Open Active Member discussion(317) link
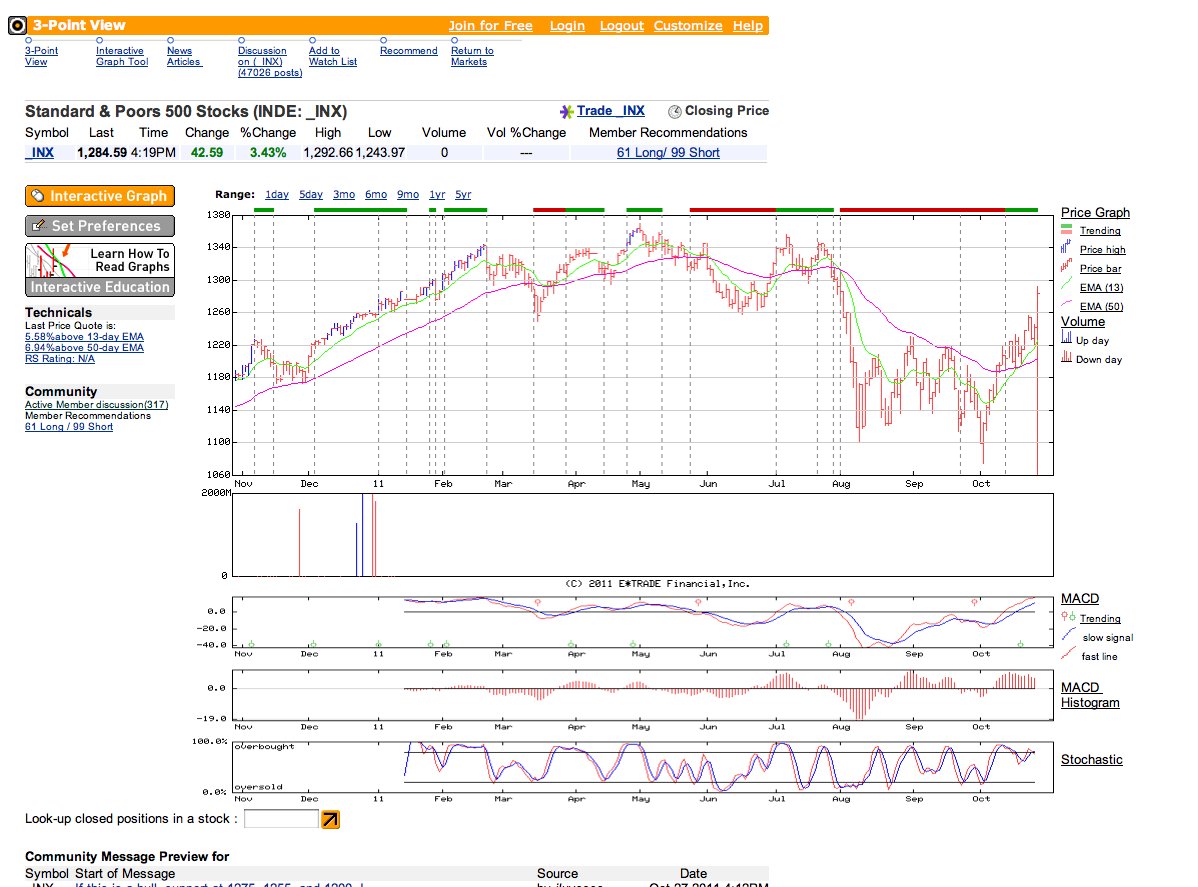Viewport: 1198px width, 887px height. click(96, 405)
